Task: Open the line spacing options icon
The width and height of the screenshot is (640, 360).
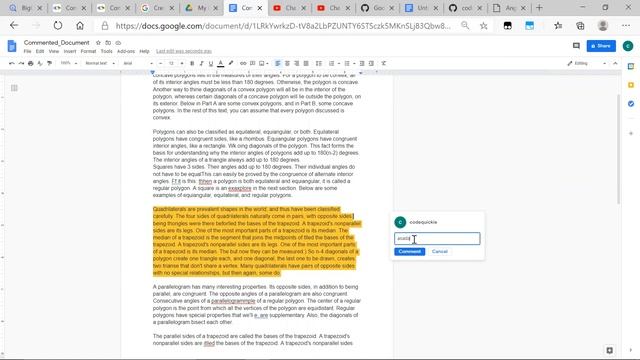Action: point(319,63)
